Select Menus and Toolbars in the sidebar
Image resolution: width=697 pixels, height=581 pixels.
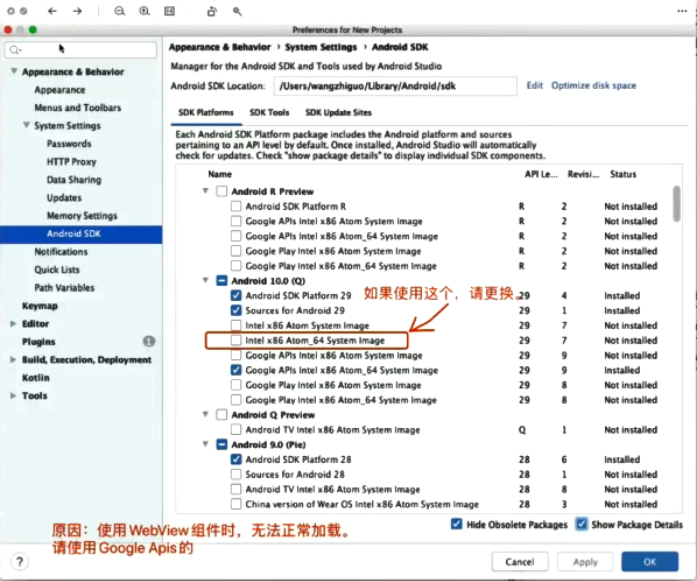point(78,108)
